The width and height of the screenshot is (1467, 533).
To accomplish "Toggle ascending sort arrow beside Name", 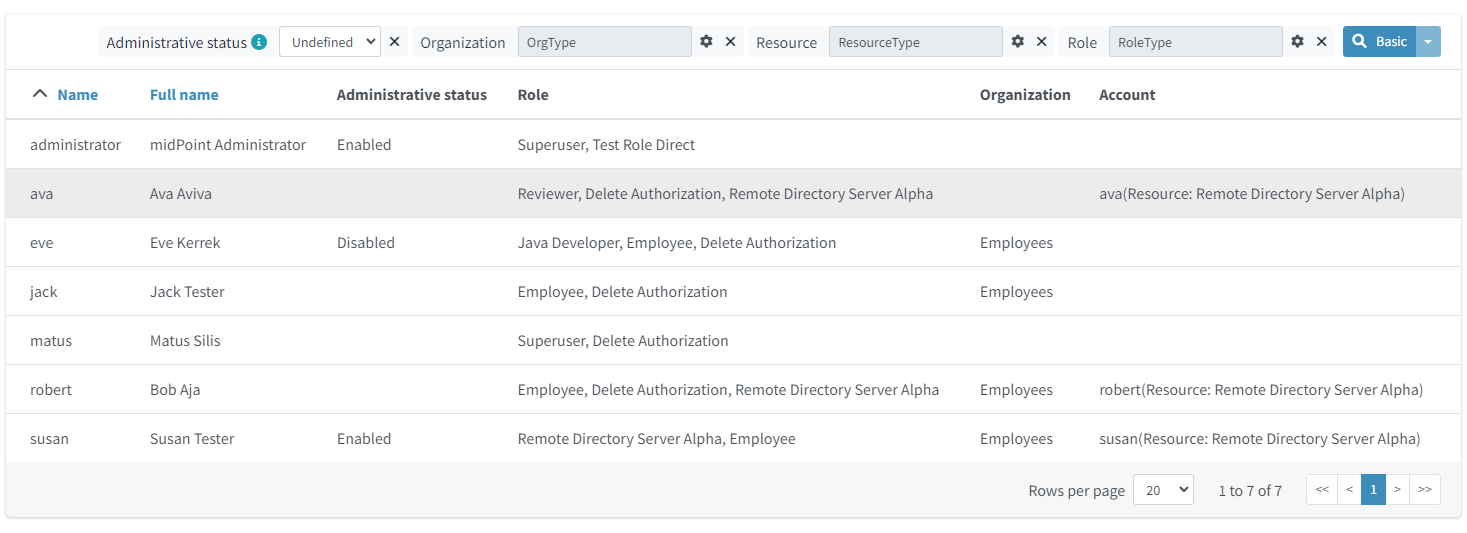I will pos(40,94).
